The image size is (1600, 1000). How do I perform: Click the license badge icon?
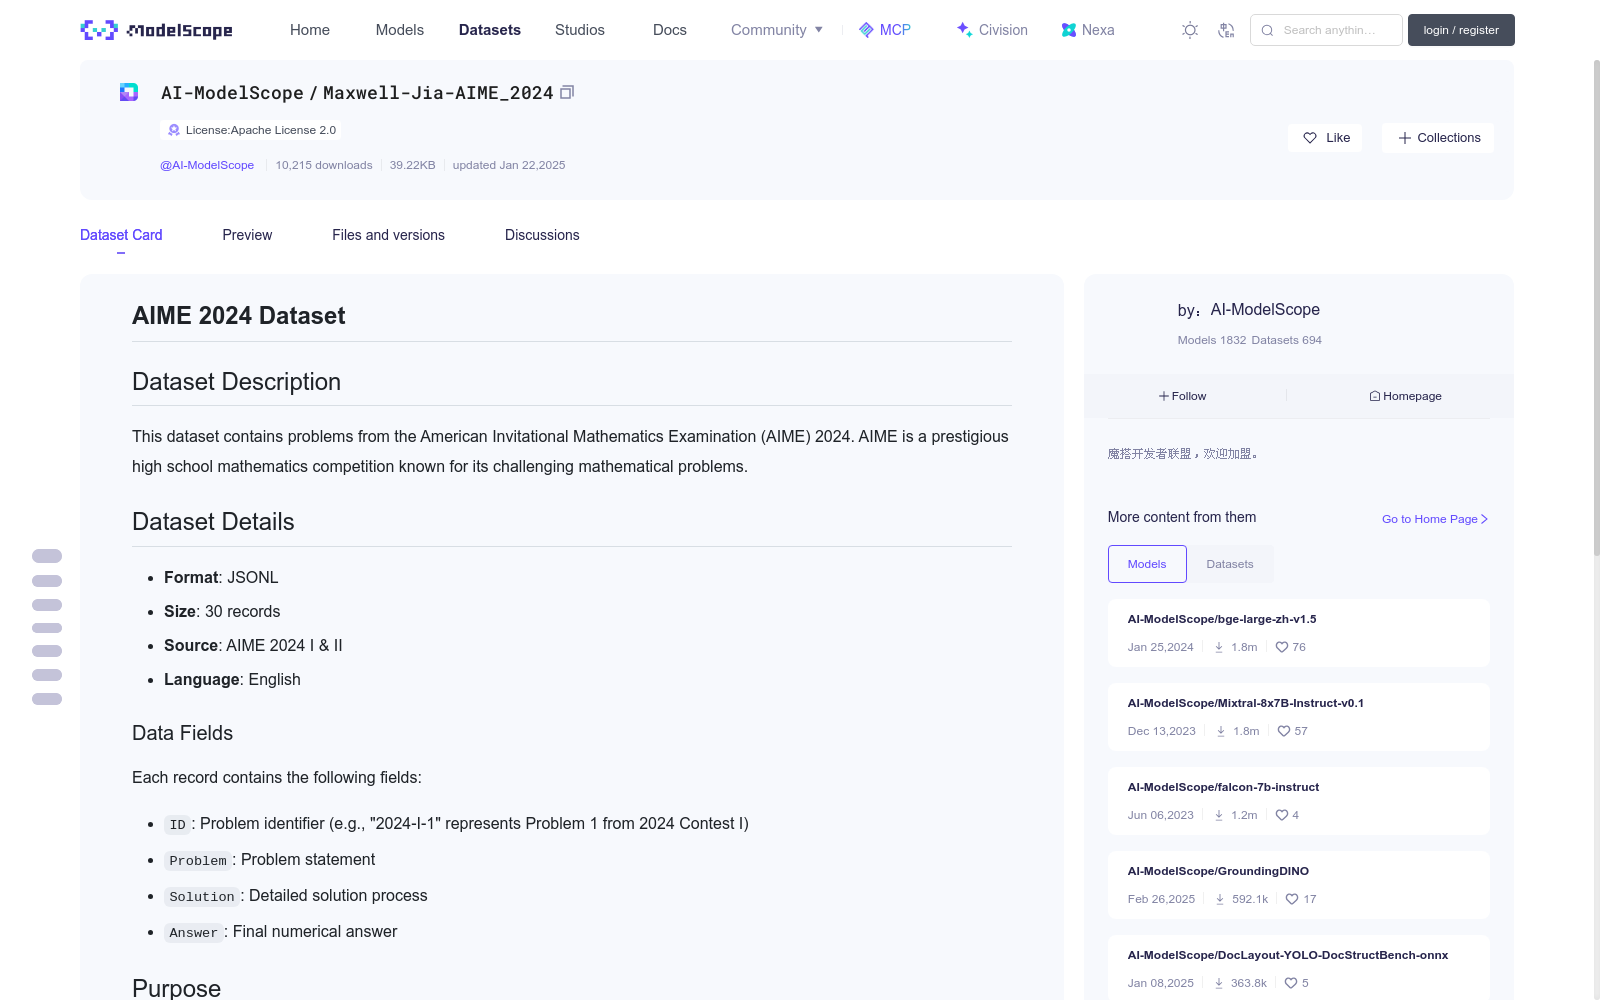(x=174, y=130)
